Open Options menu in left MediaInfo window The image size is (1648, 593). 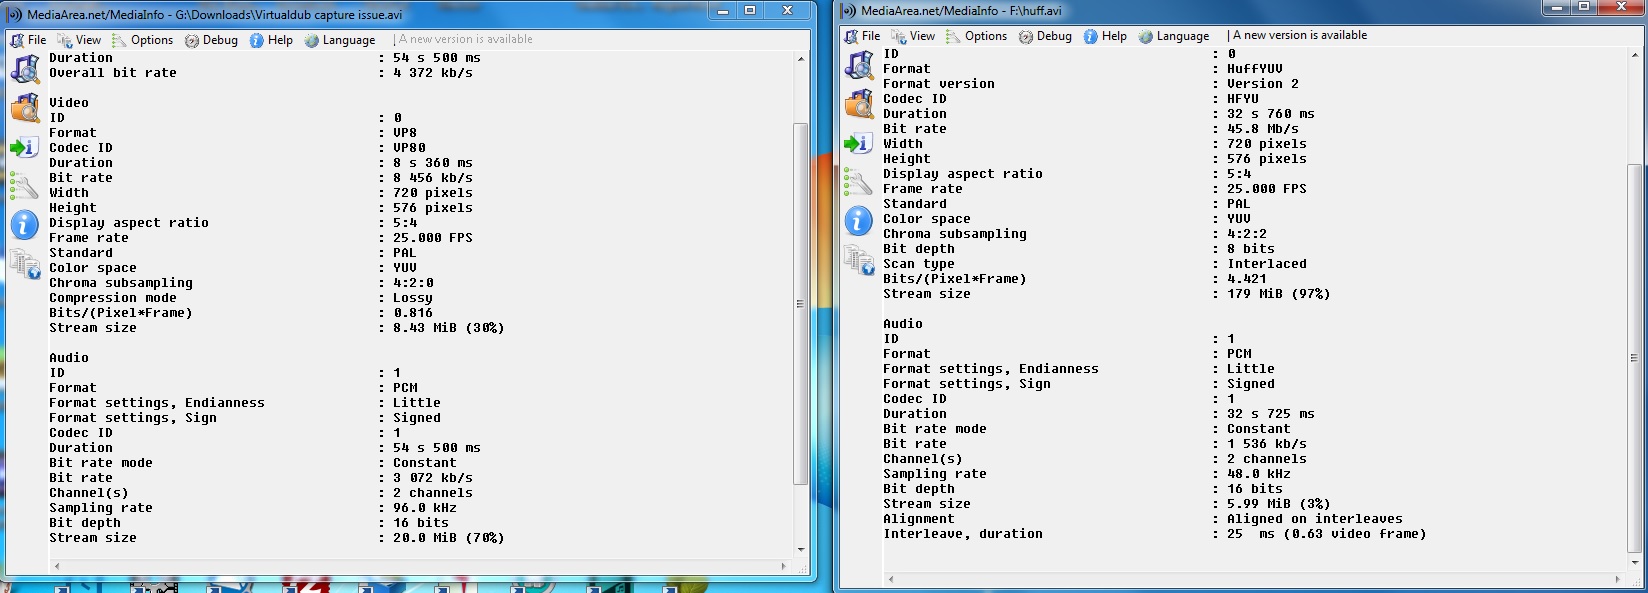(142, 40)
